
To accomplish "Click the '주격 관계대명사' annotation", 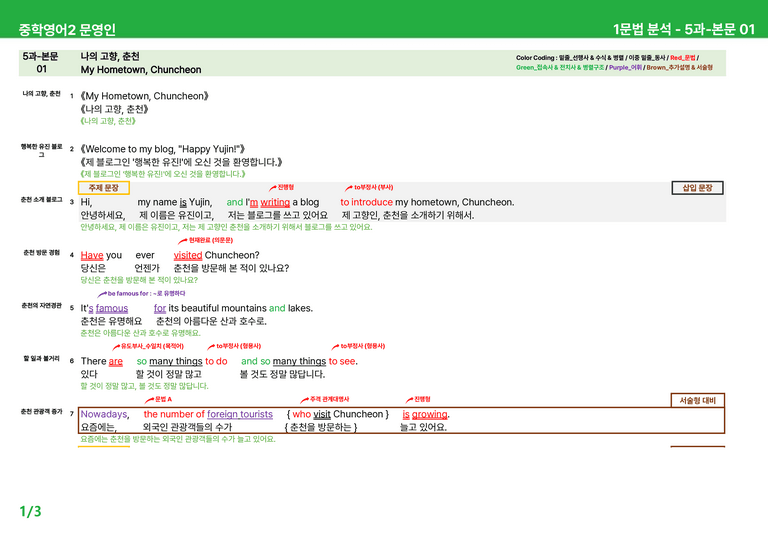I will (325, 399).
